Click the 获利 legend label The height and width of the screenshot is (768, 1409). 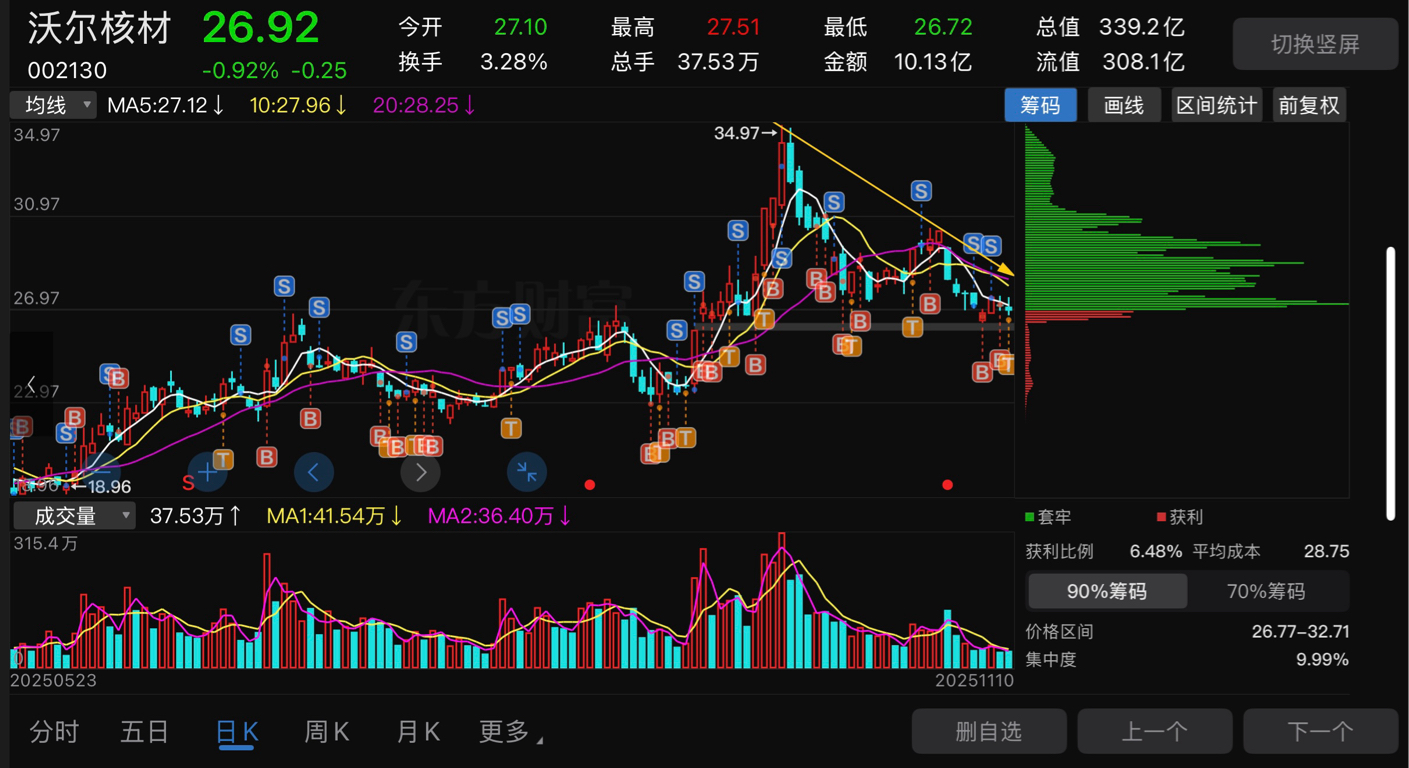(x=1186, y=517)
